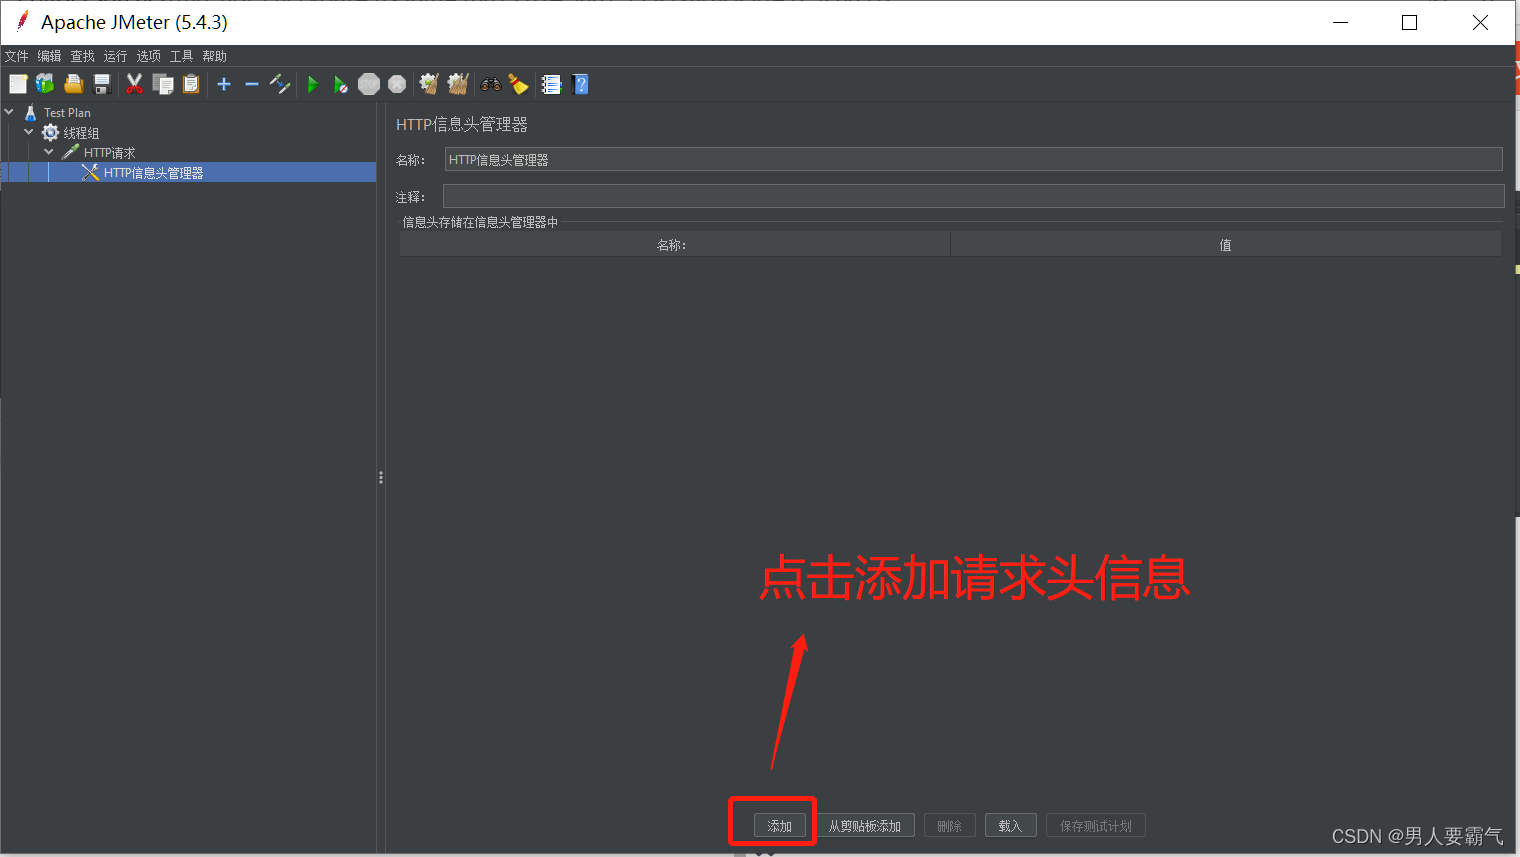Open search using binoculars icon
The height and width of the screenshot is (857, 1520).
[x=490, y=84]
